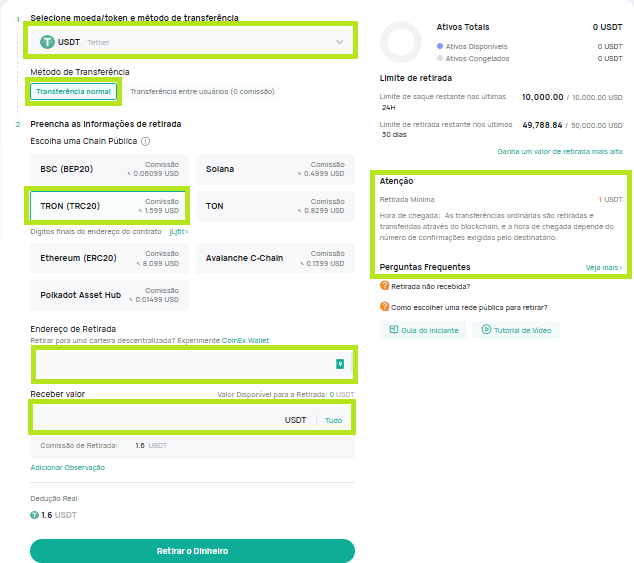Image resolution: width=634 pixels, height=563 pixels.
Task: Click the info icon next to Chain Pública
Action: coord(146,141)
